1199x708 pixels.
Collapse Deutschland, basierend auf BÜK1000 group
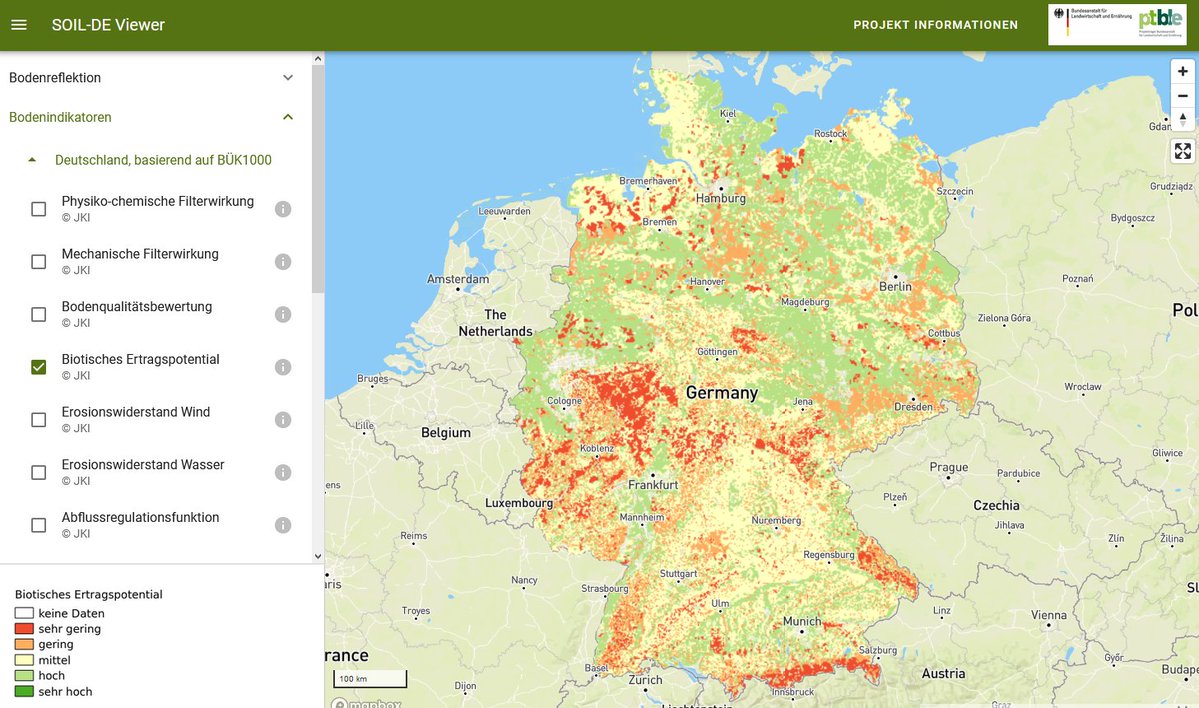151,160
